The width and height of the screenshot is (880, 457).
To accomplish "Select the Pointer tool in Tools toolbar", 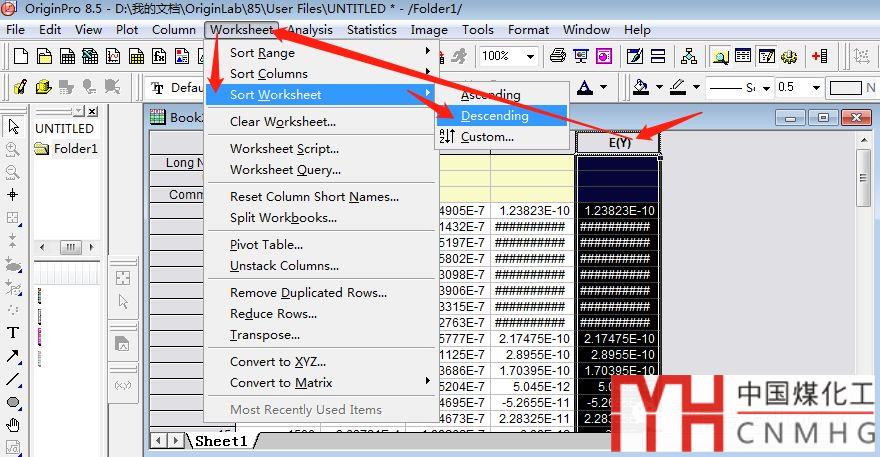I will (x=13, y=127).
